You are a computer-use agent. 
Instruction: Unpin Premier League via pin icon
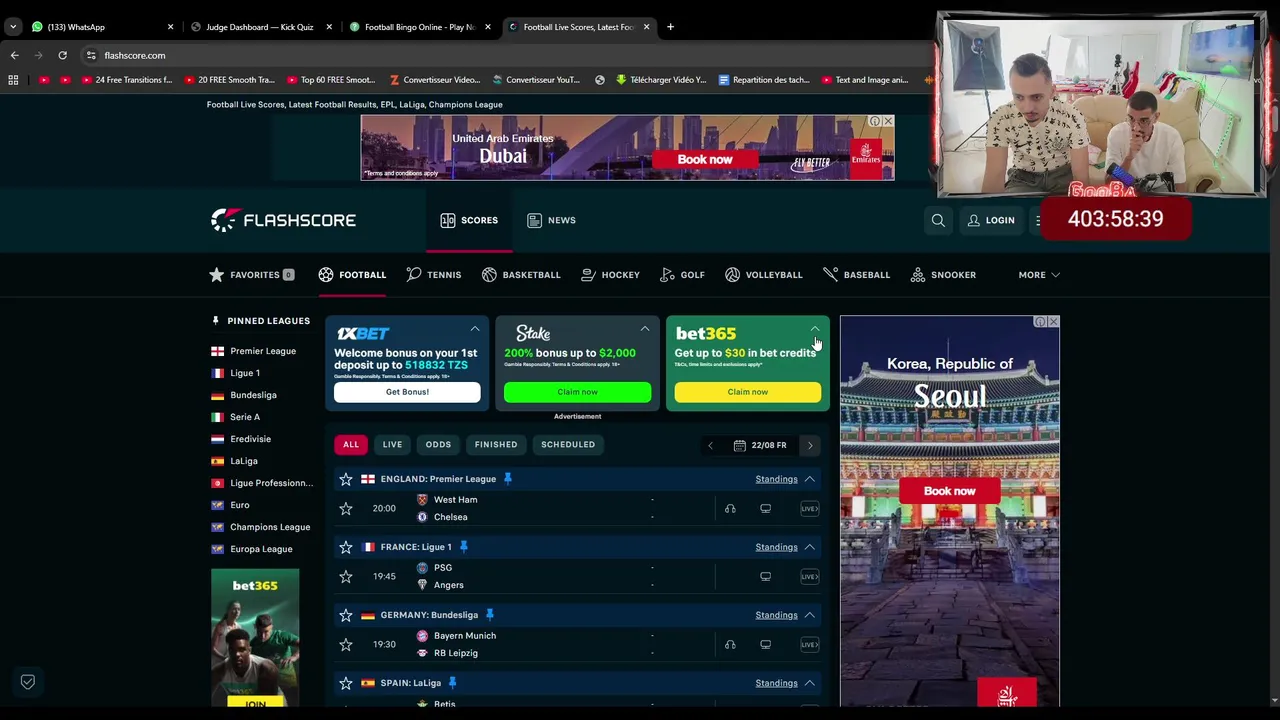pyautogui.click(x=508, y=479)
